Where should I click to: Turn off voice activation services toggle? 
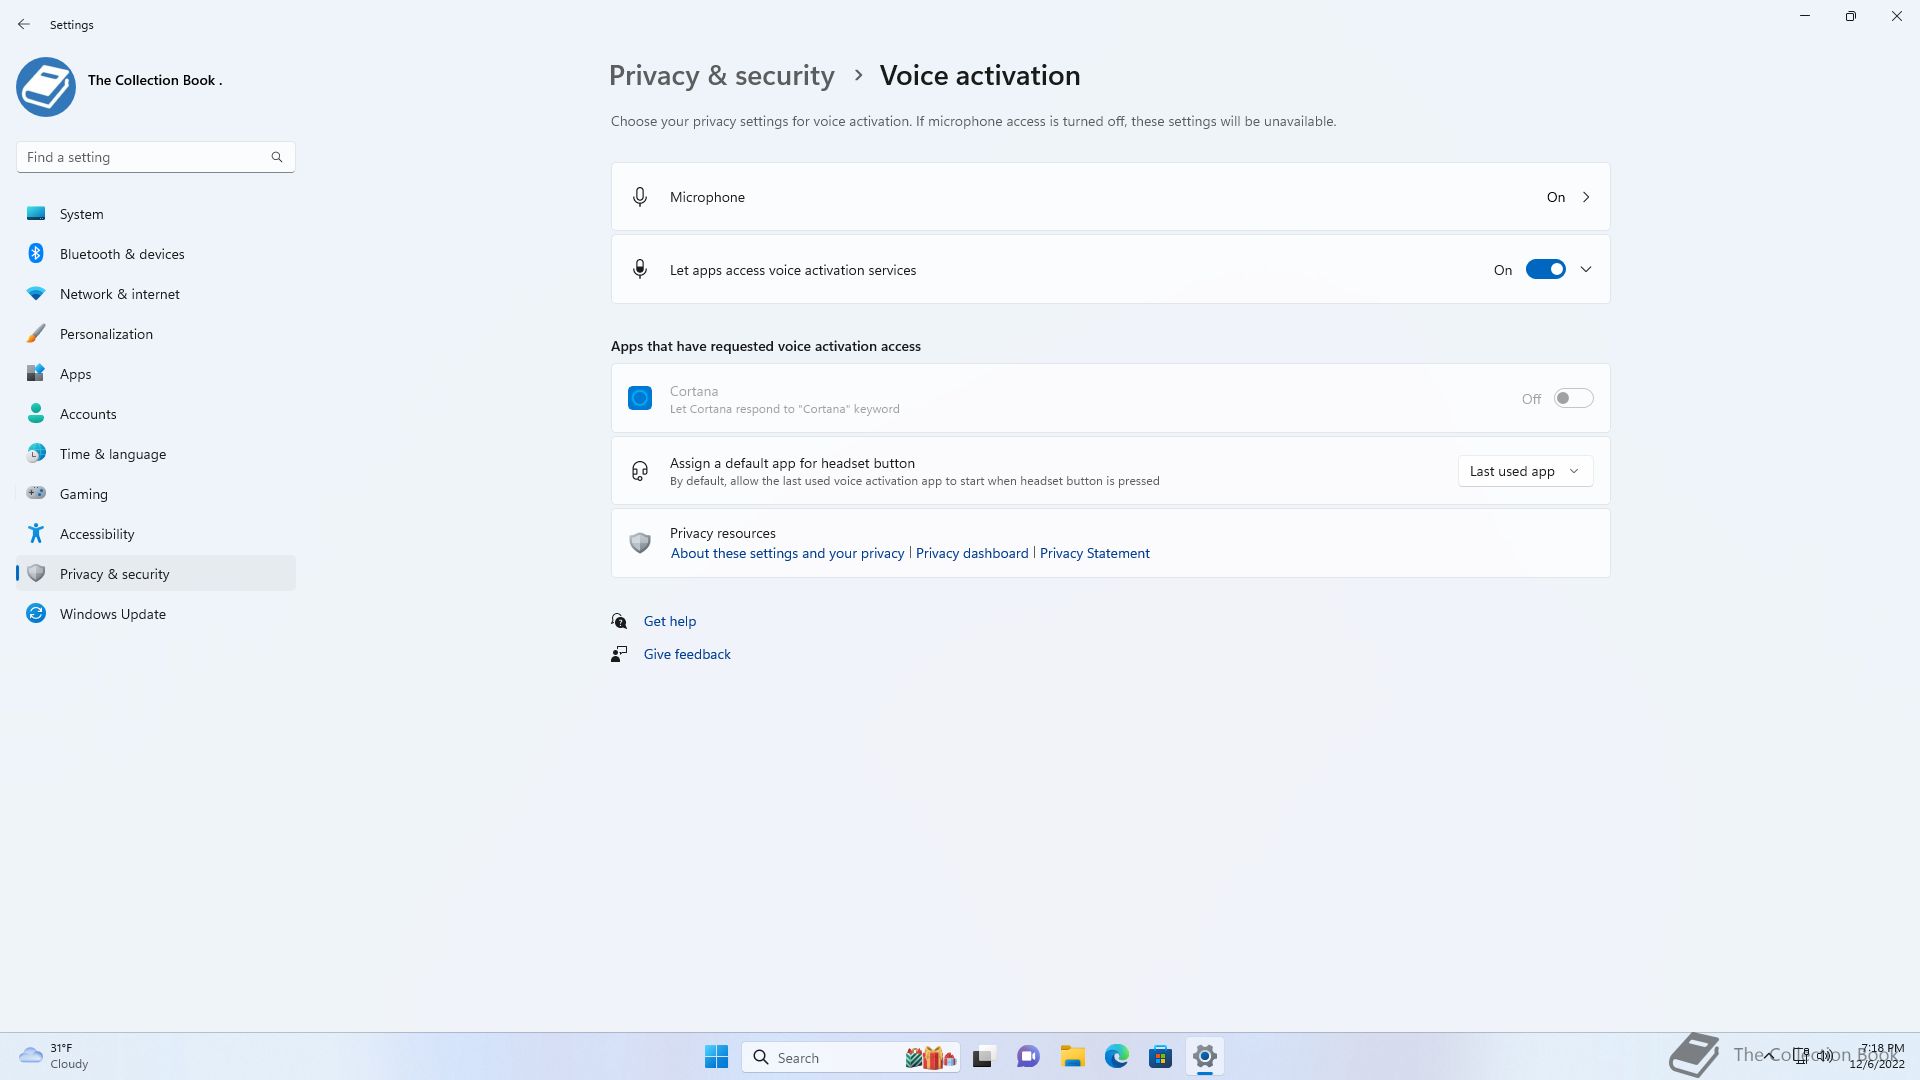tap(1545, 270)
